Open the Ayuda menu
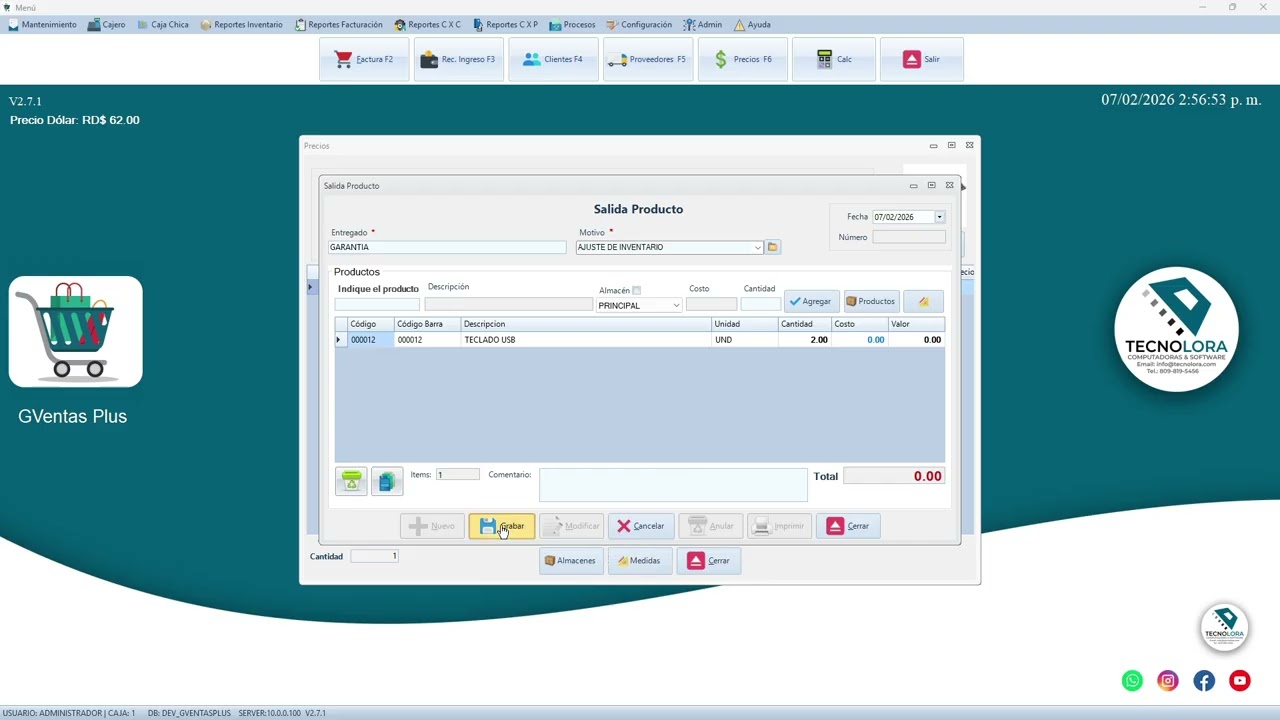 coord(752,24)
